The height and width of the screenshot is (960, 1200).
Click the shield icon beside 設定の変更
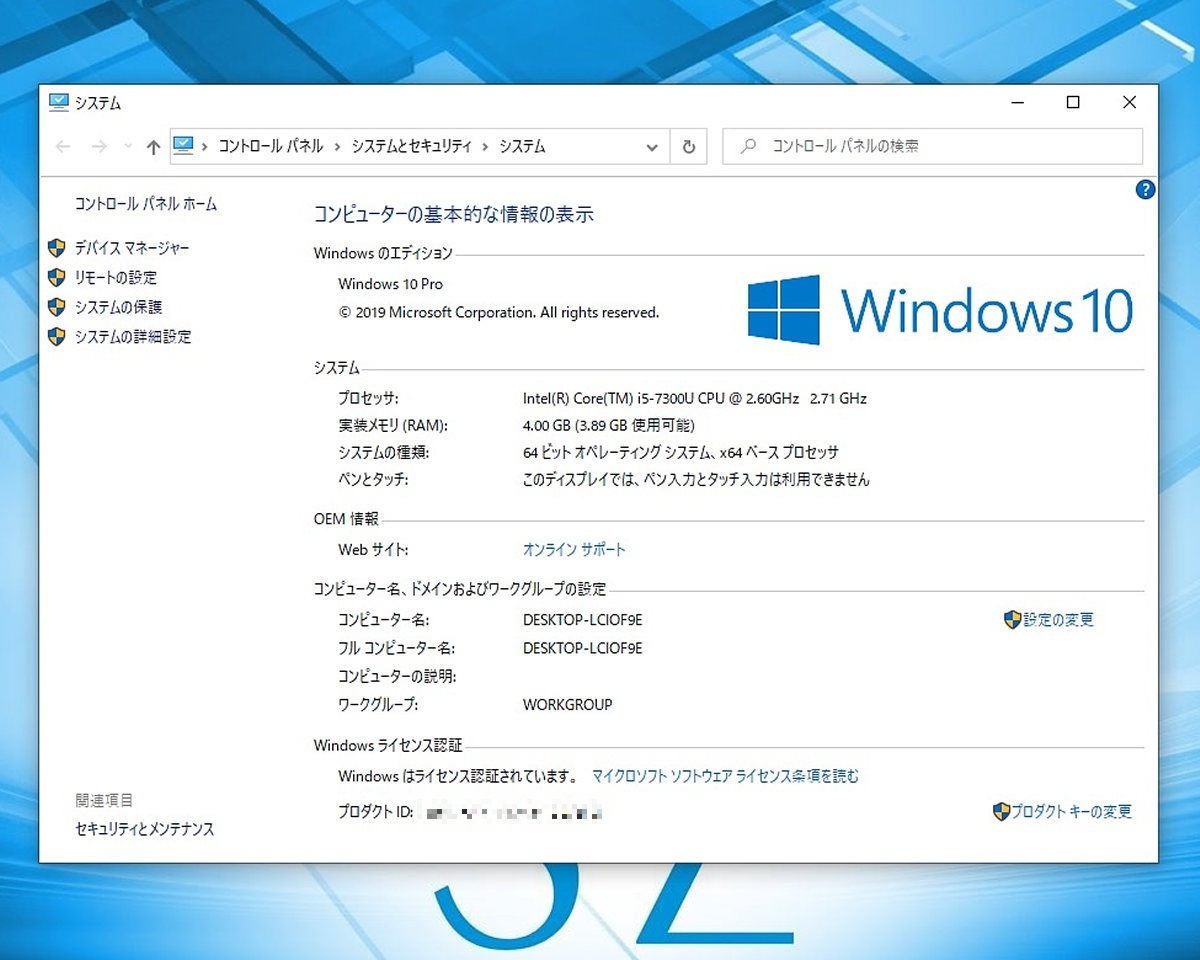[1012, 620]
